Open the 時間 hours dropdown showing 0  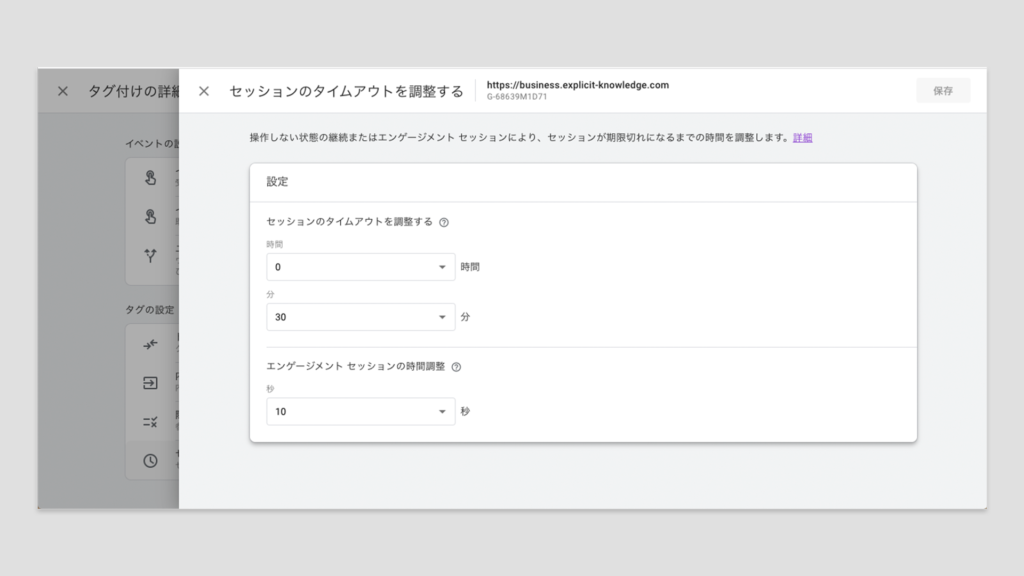pos(360,267)
